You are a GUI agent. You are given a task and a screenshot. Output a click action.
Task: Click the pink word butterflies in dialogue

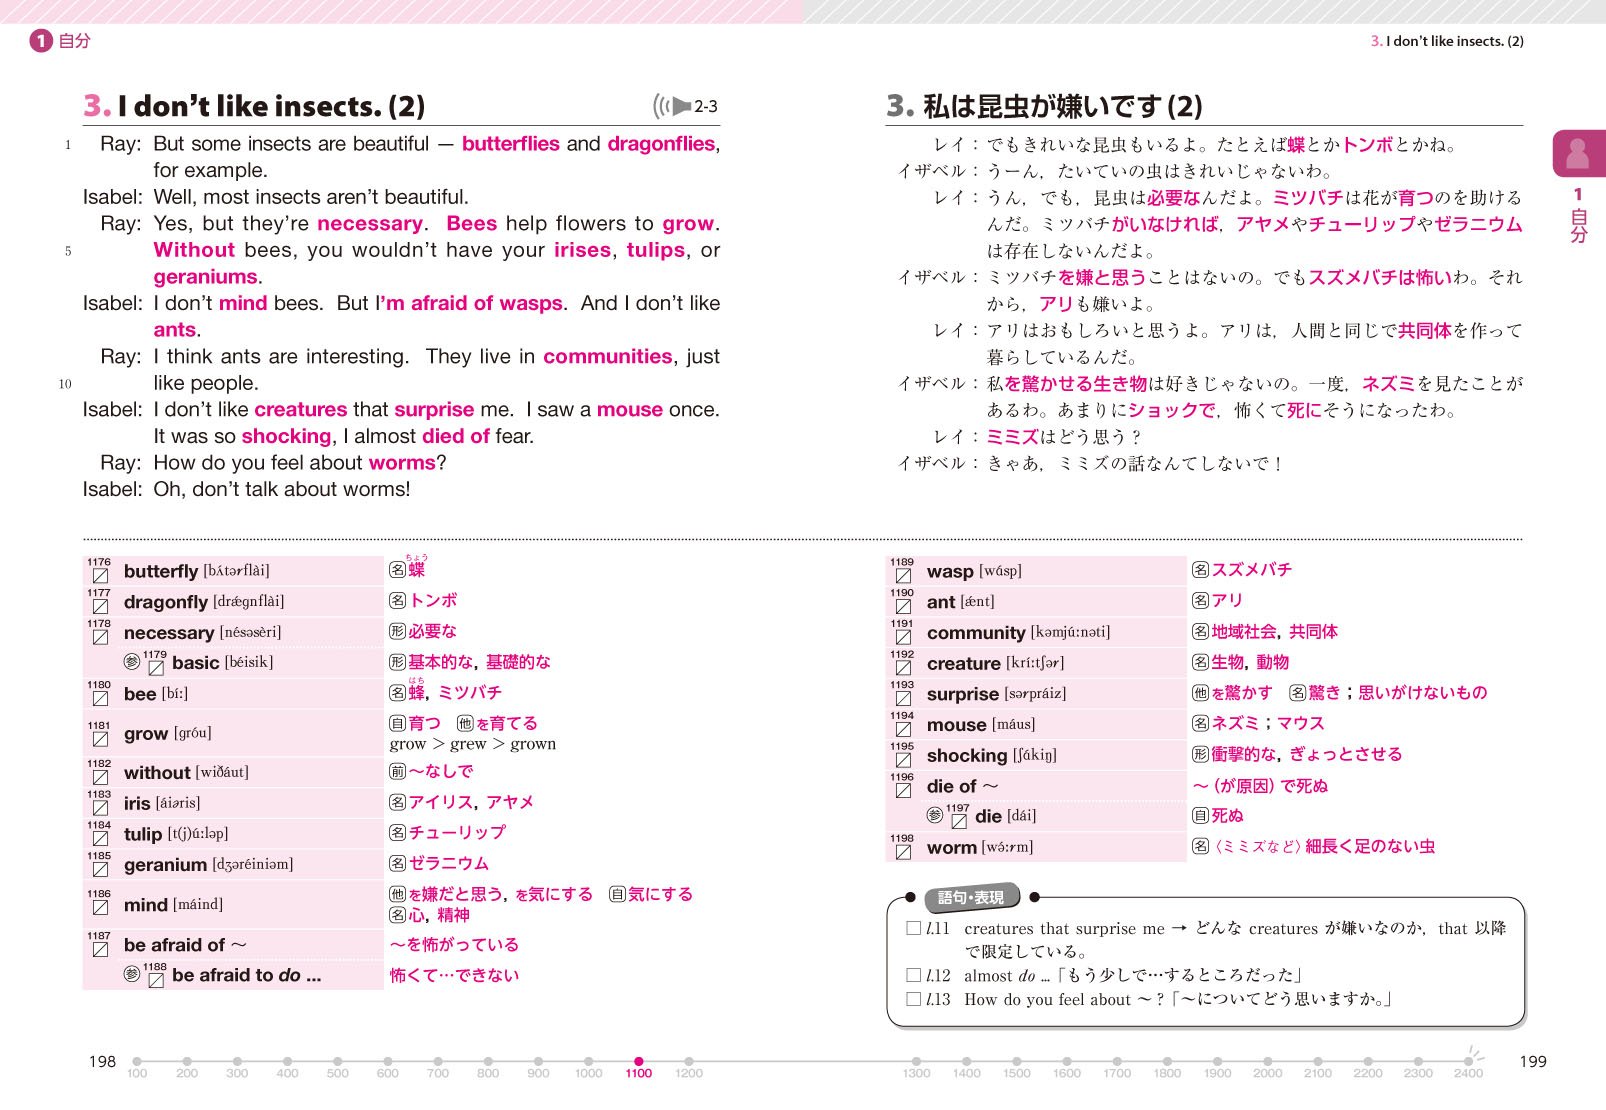click(510, 144)
